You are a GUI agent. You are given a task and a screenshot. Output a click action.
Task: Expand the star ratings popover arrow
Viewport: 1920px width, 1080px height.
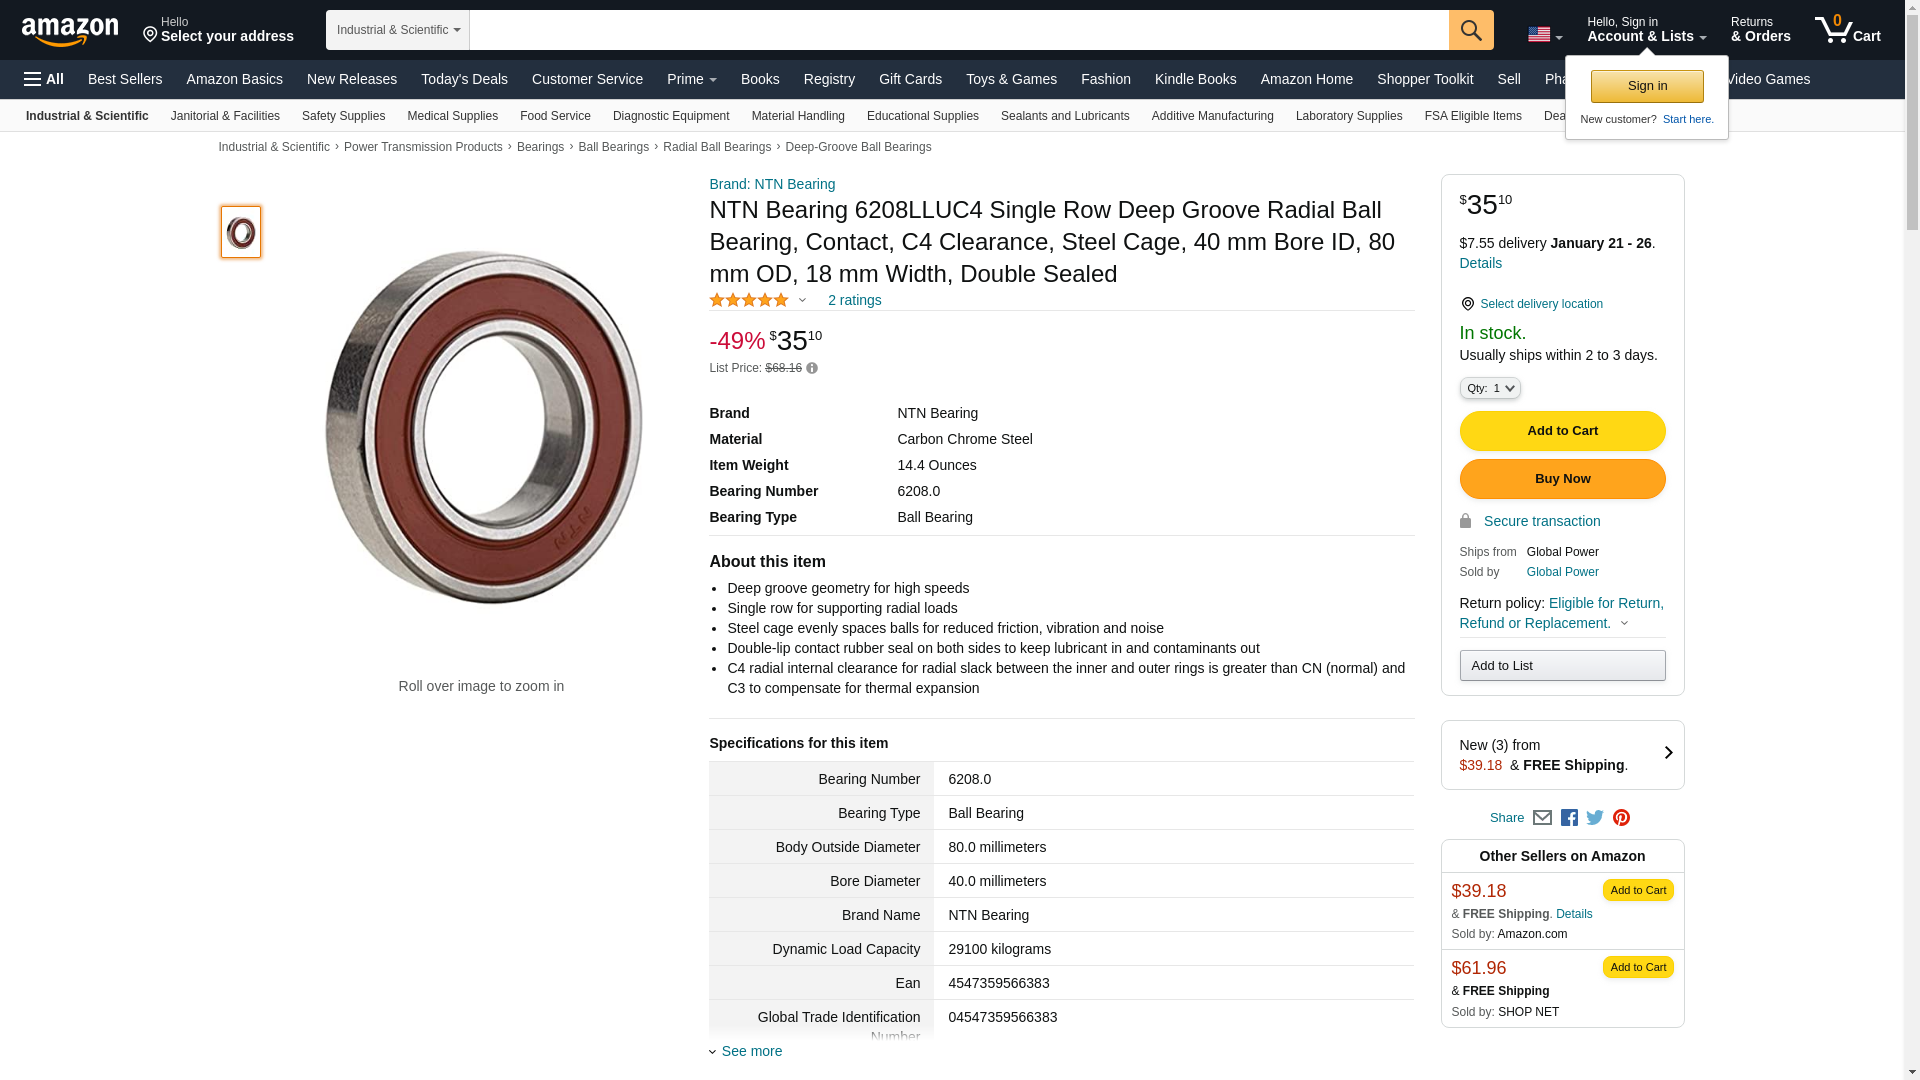(802, 301)
